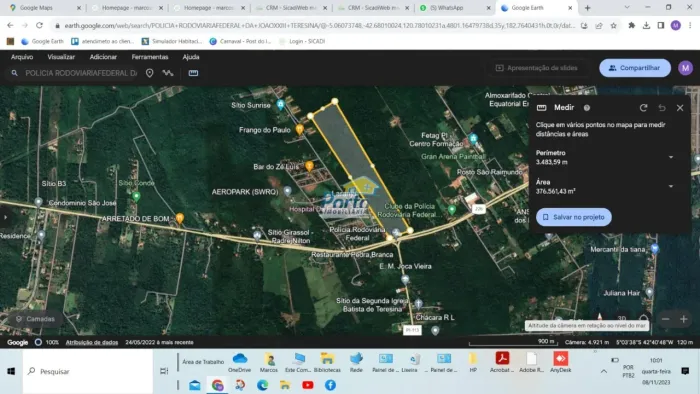Viewport: 700px width, 394px height.
Task: Restart measurement in the Medir panel
Action: (643, 108)
